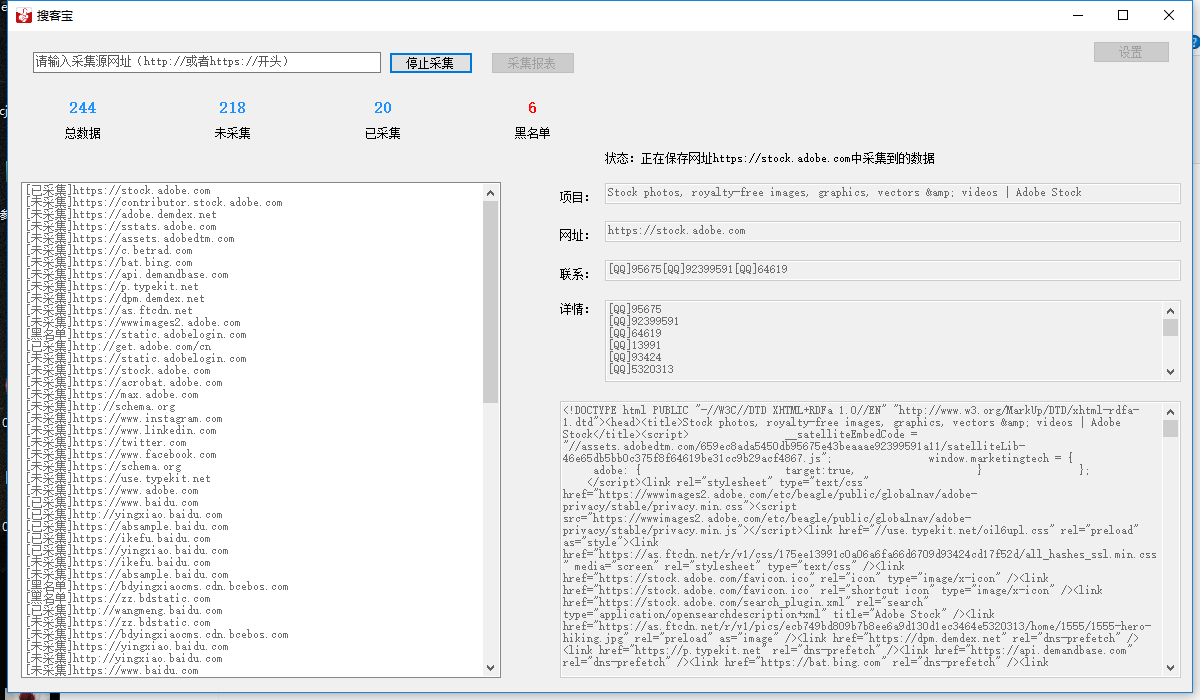Screen dimensions: 1200x700
Task: Select [黑名单]https://static.adobelogin.com row
Action: click(254, 334)
